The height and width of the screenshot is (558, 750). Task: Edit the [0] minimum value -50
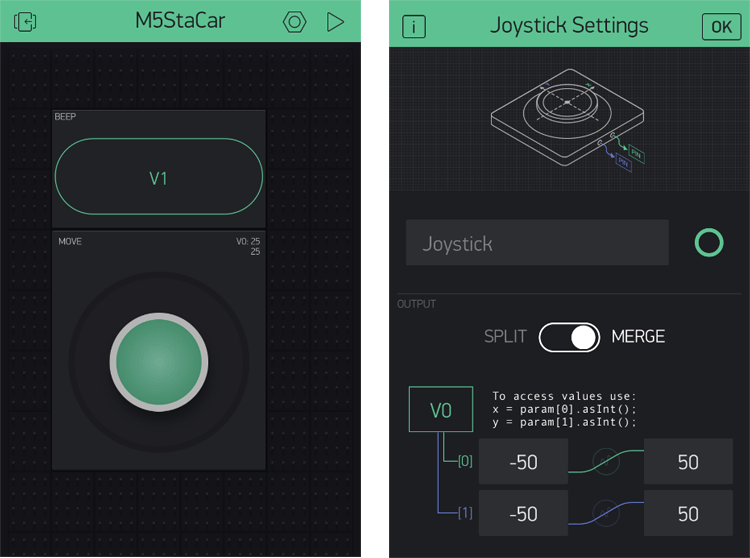(523, 461)
